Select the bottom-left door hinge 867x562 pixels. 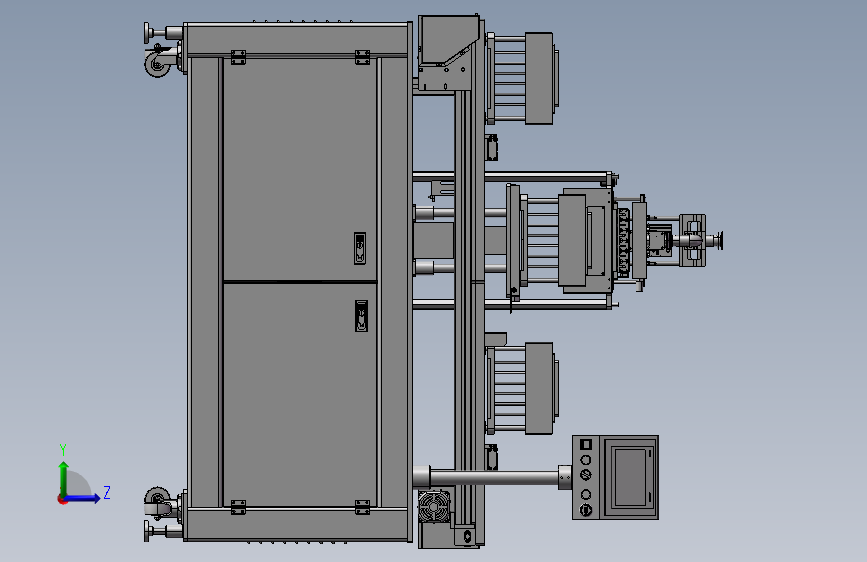238,507
